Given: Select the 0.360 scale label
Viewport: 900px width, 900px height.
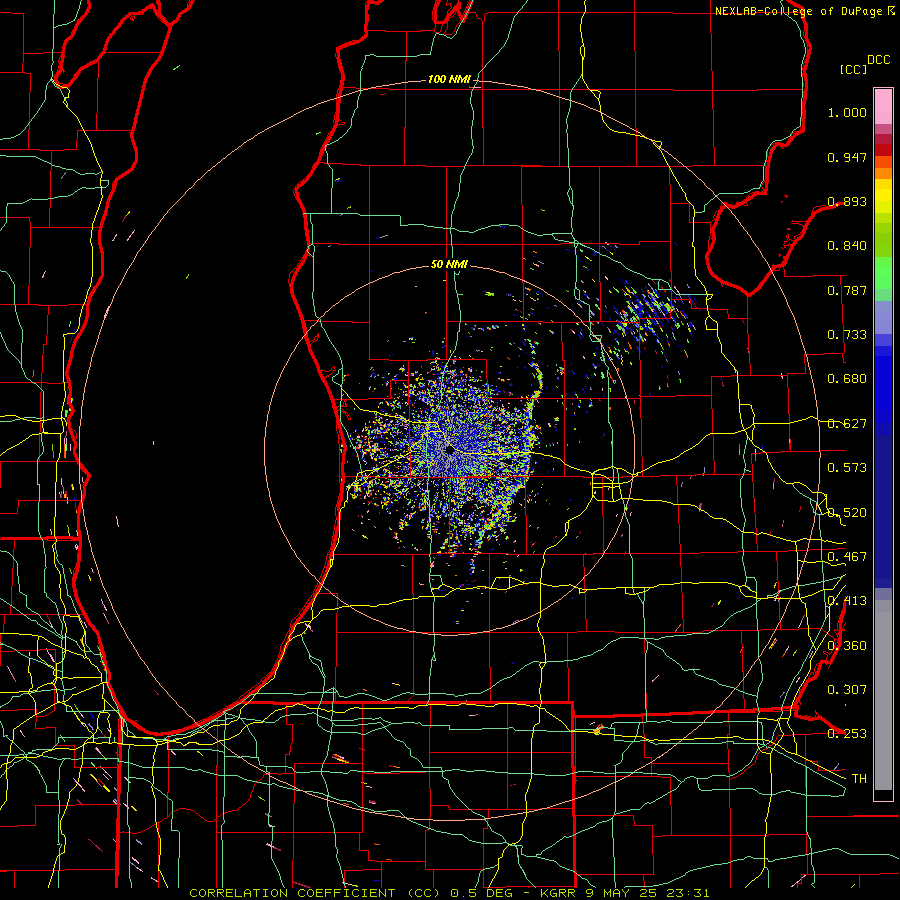Looking at the screenshot, I should tap(847, 646).
